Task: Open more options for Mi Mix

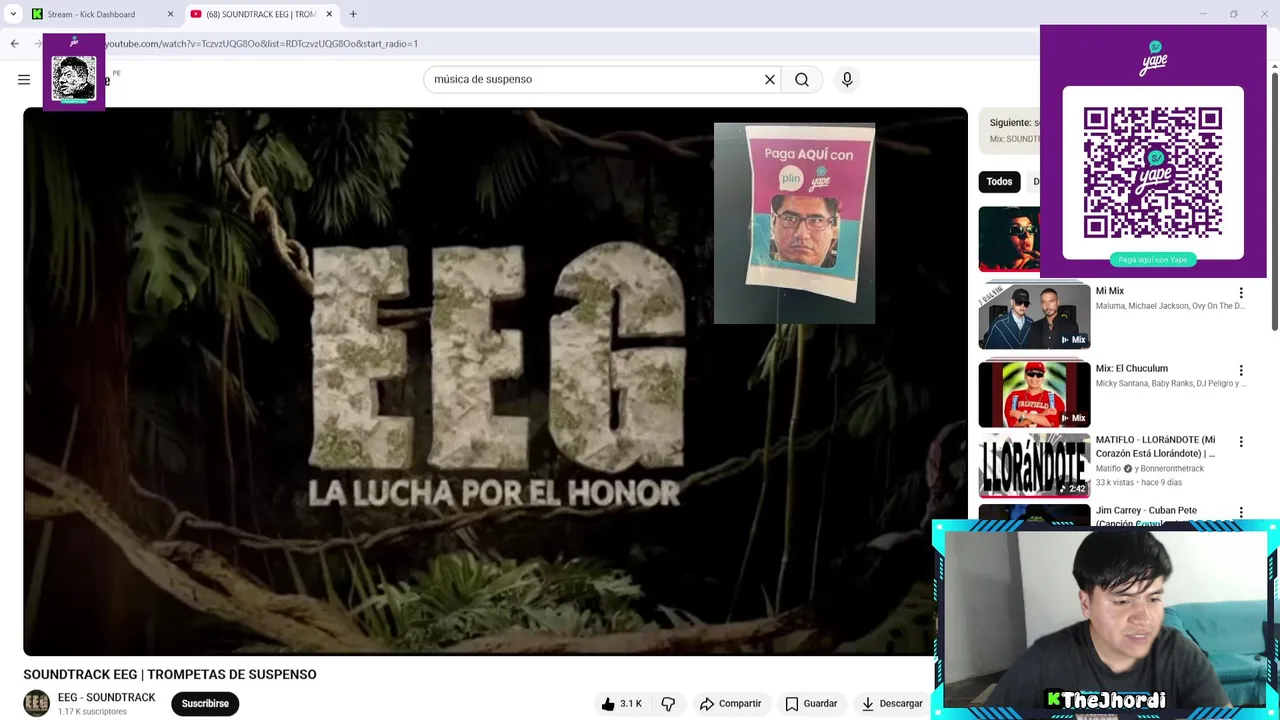Action: (x=1241, y=293)
